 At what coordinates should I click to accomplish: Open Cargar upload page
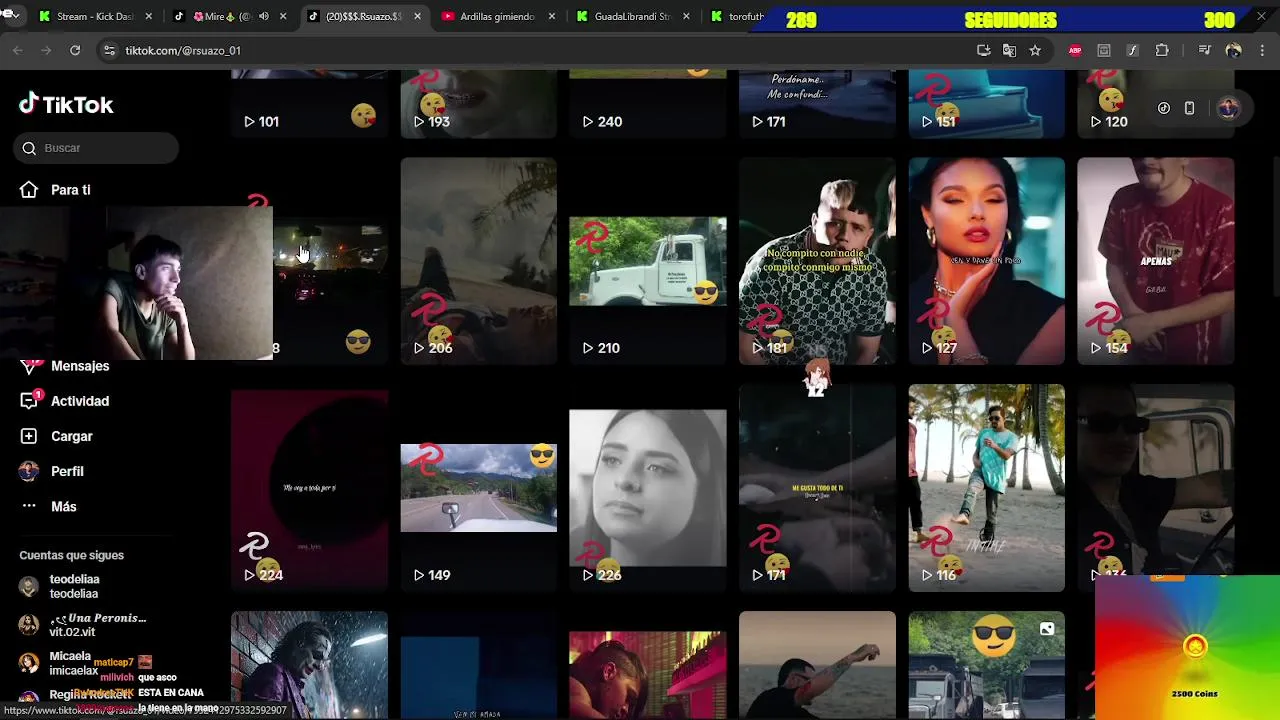[72, 436]
